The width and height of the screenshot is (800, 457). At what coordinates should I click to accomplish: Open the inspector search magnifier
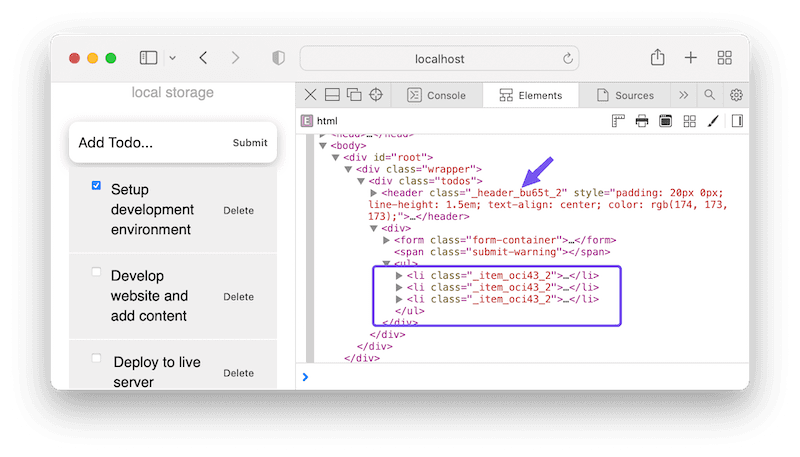(709, 95)
